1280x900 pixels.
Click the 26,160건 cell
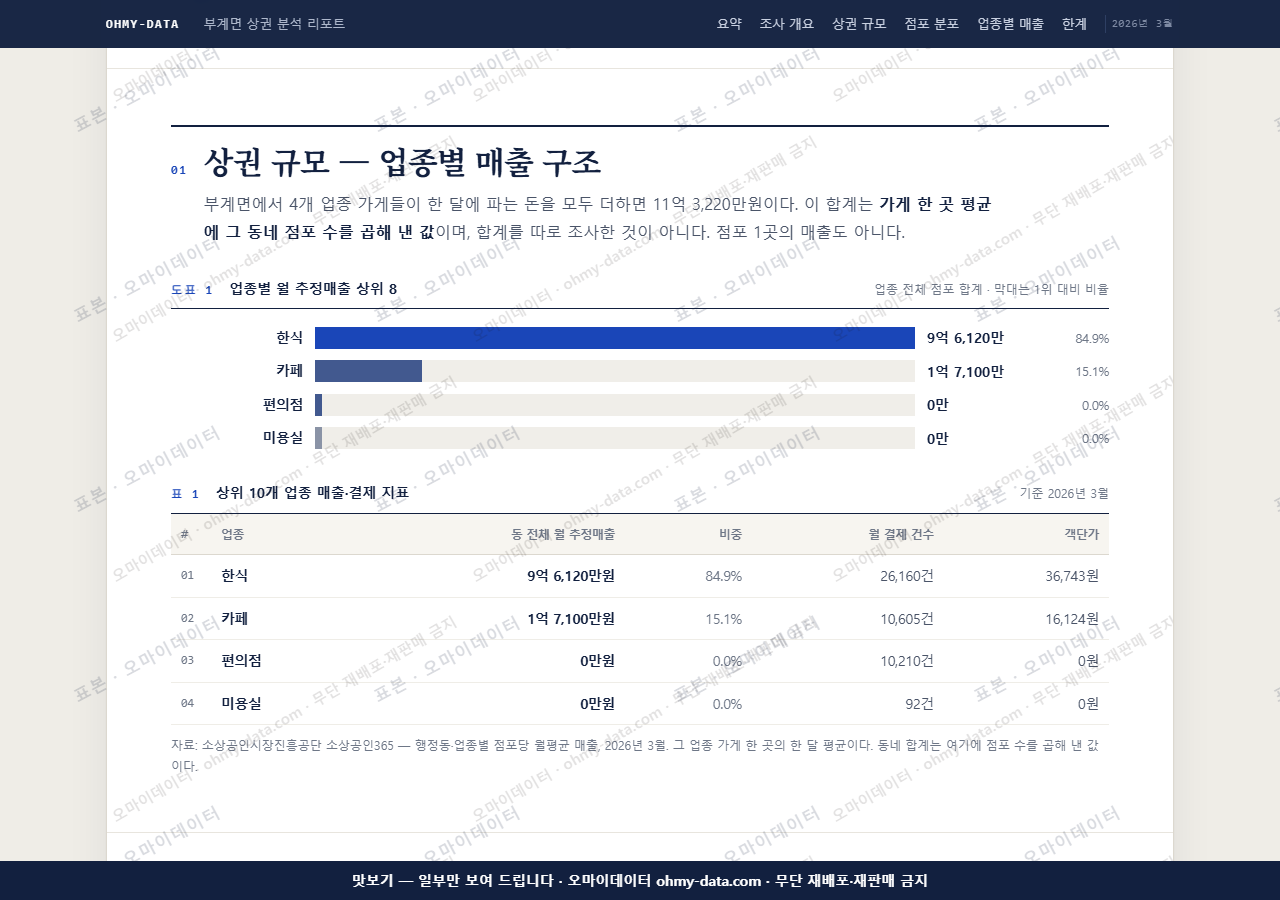pyautogui.click(x=907, y=576)
